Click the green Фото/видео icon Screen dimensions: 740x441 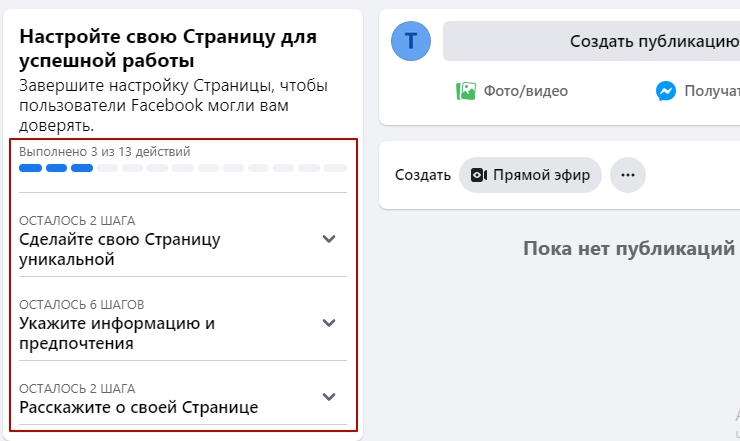click(x=466, y=91)
